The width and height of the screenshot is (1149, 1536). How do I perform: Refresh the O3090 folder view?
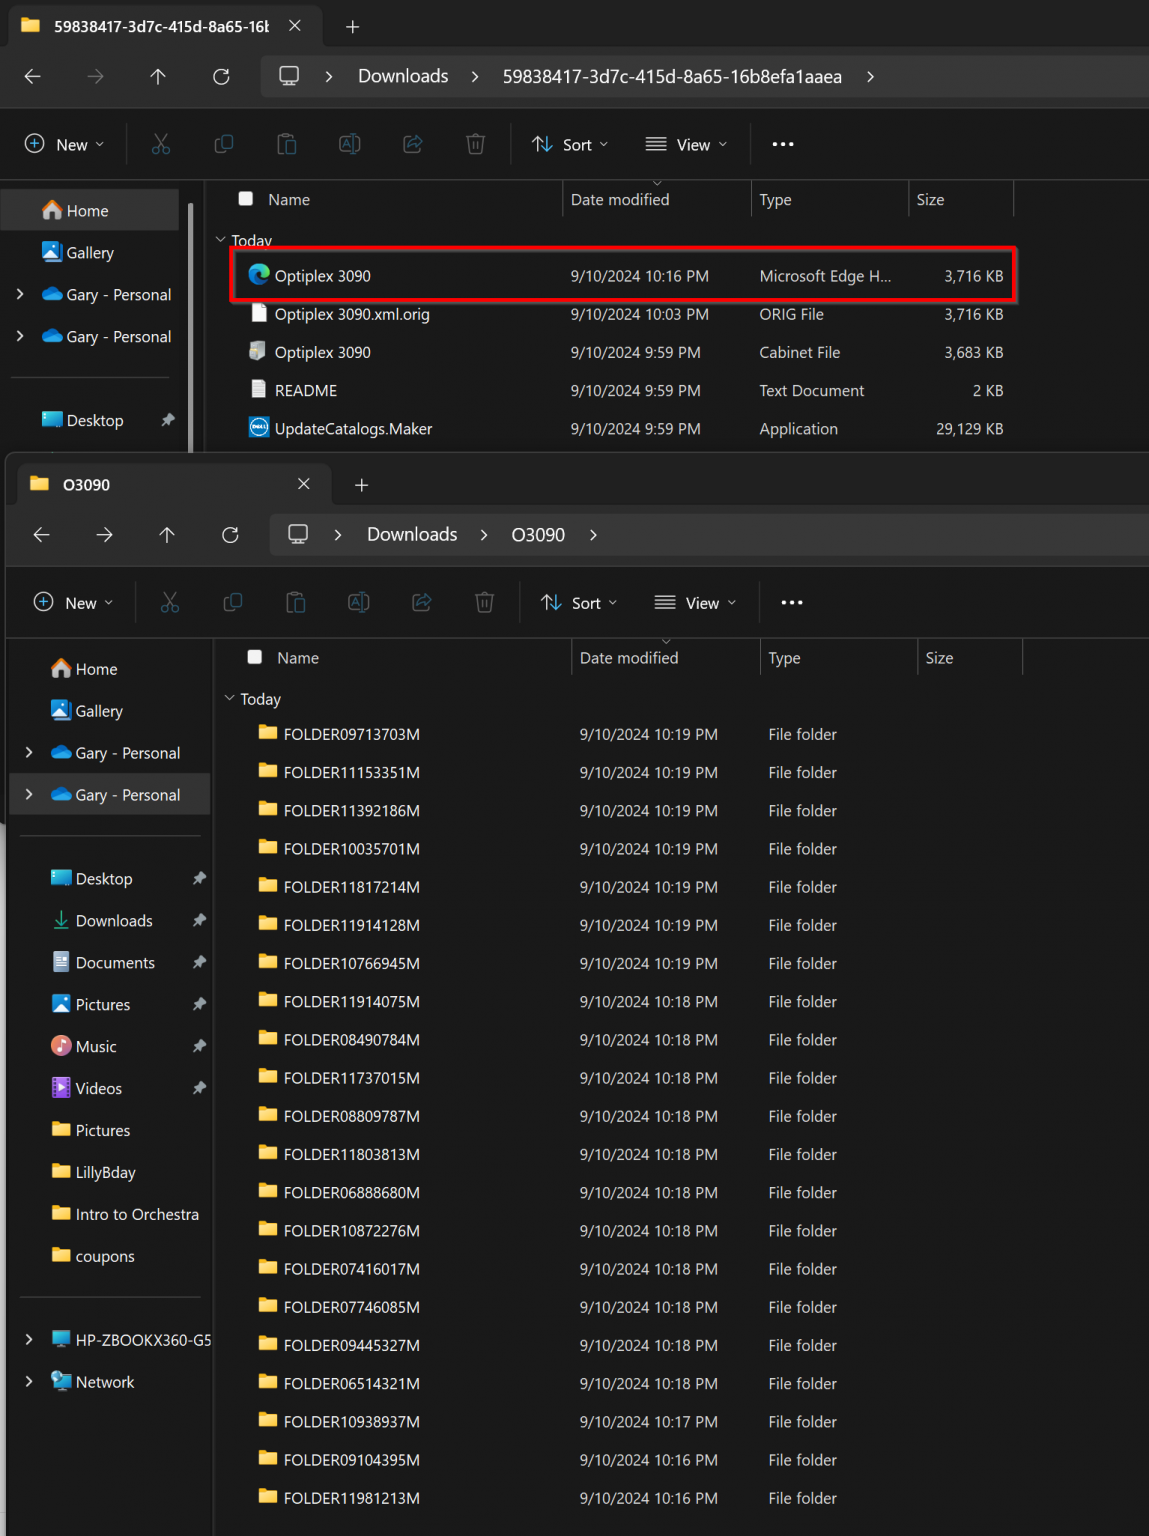pos(230,535)
